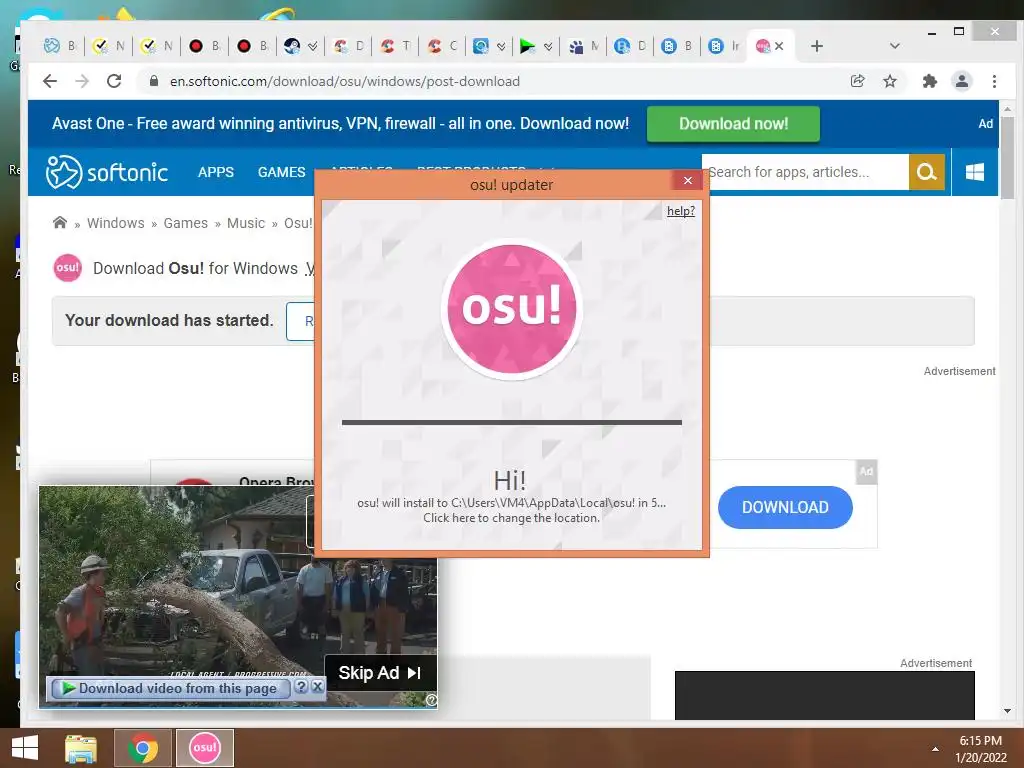This screenshot has width=1024, height=768.
Task: Open the Music breadcrumb link
Action: [x=246, y=223]
